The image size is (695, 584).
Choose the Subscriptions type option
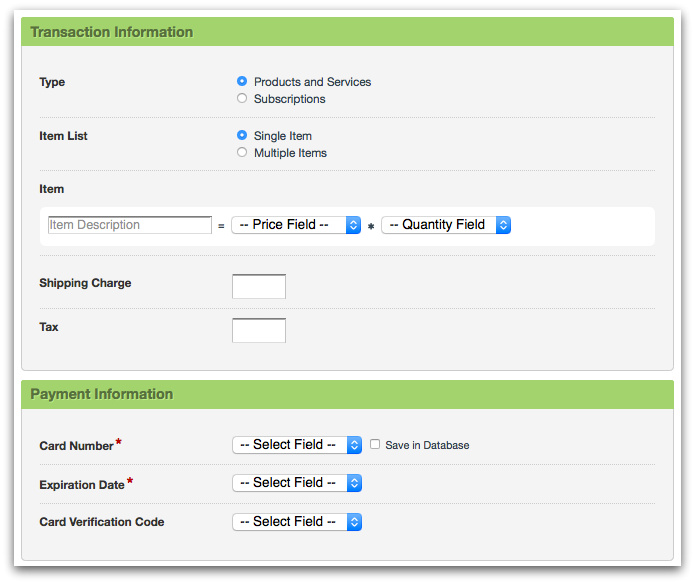(x=242, y=99)
